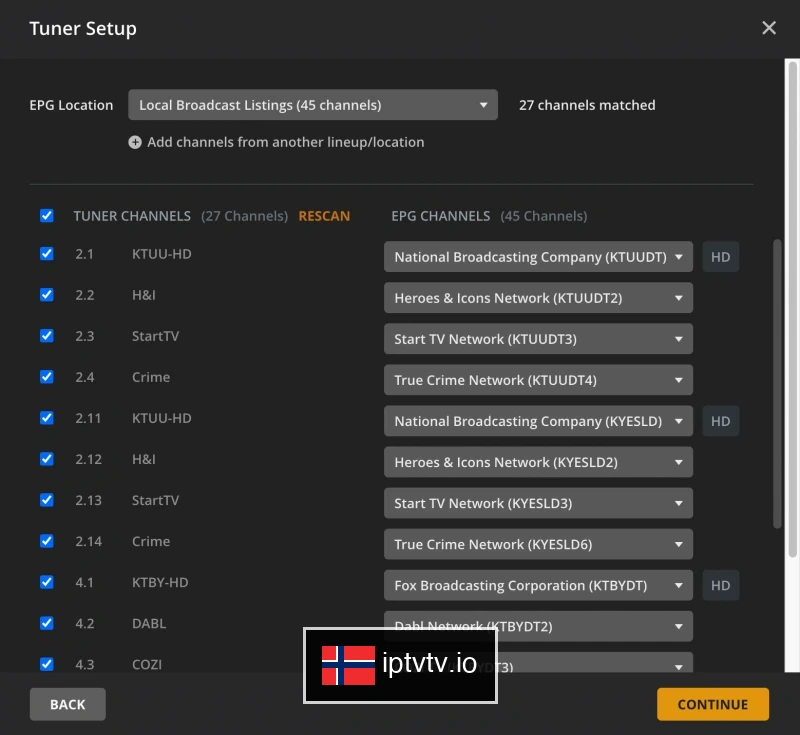Image resolution: width=800 pixels, height=735 pixels.
Task: Toggle HD badge for channel 2.11
Action: click(x=720, y=421)
